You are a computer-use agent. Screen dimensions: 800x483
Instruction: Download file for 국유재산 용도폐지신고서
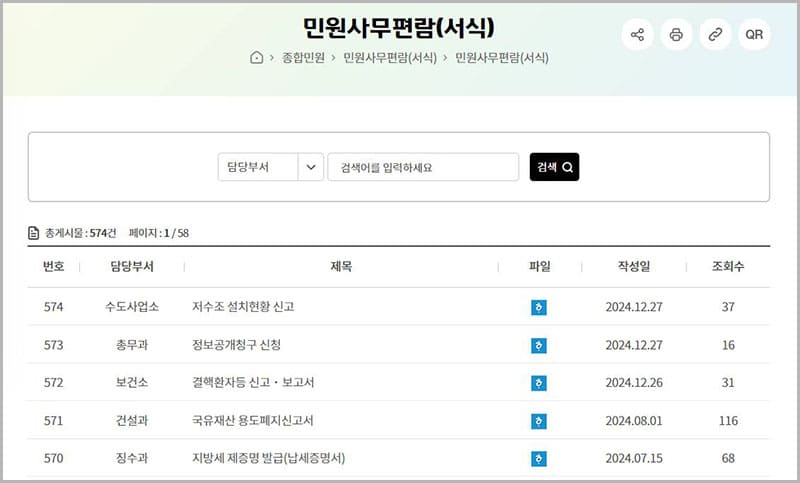[x=539, y=421]
